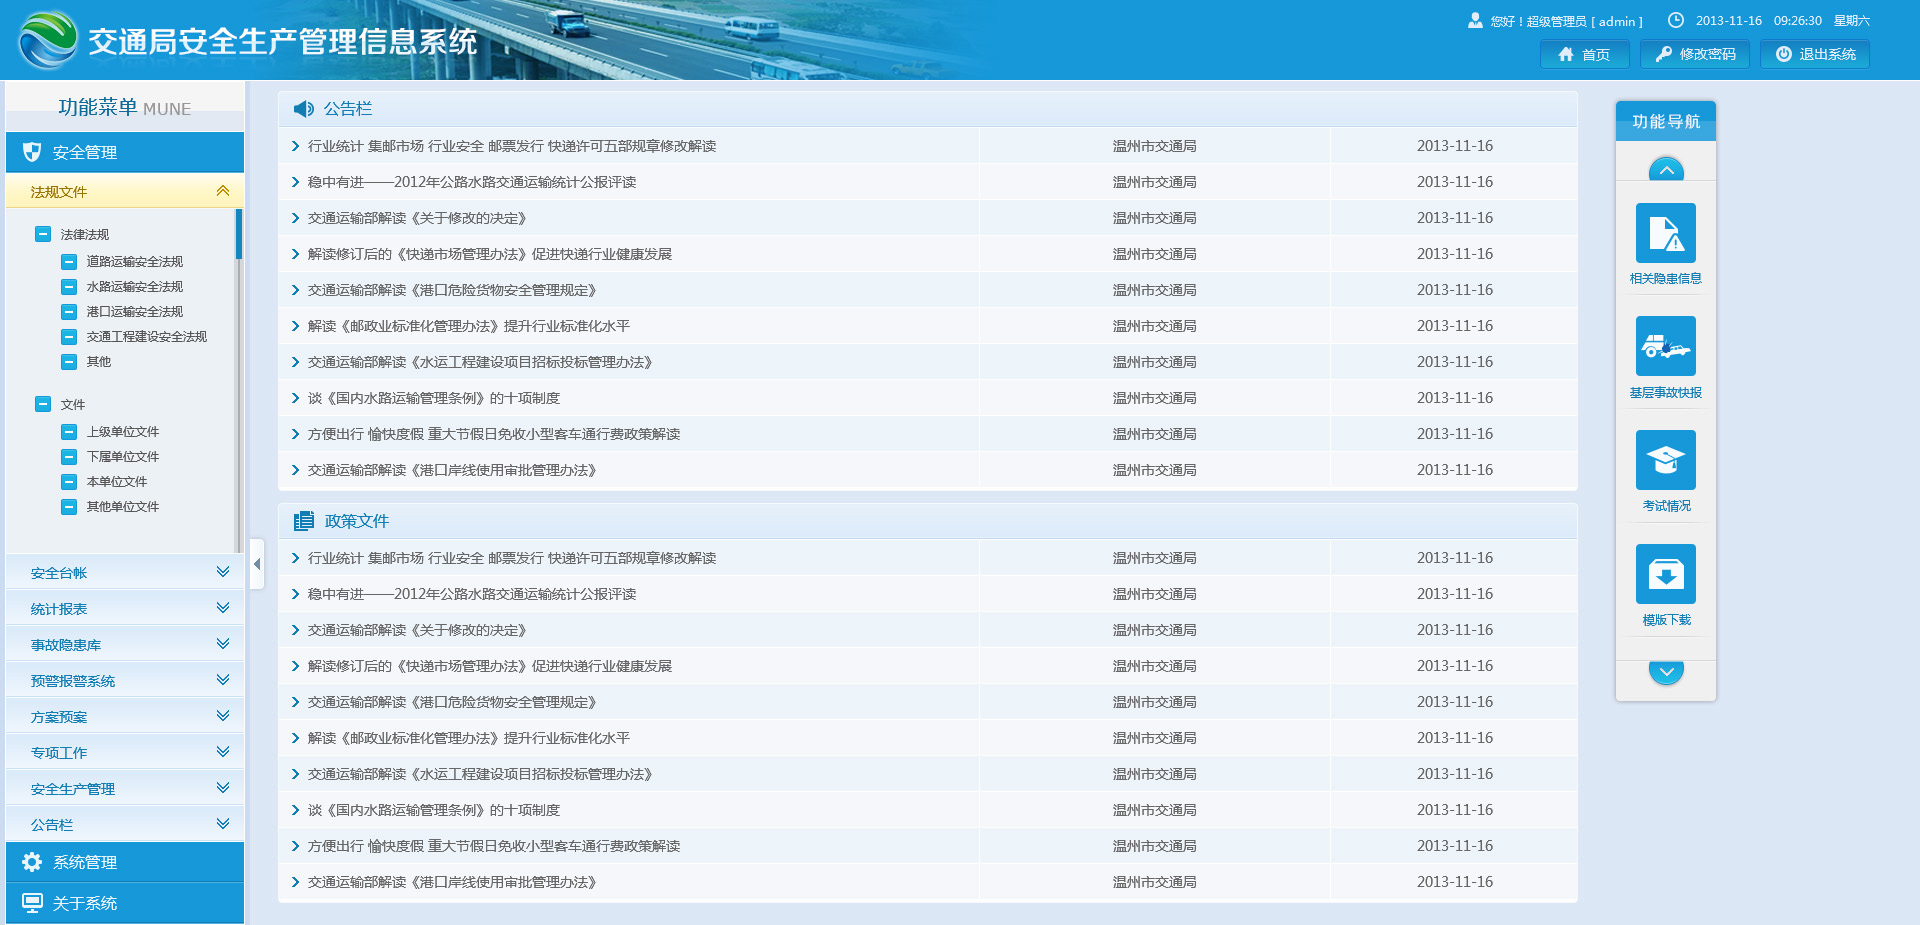Open 公告栏 notice 快递市场管理办法
This screenshot has width=1920, height=925.
point(490,254)
